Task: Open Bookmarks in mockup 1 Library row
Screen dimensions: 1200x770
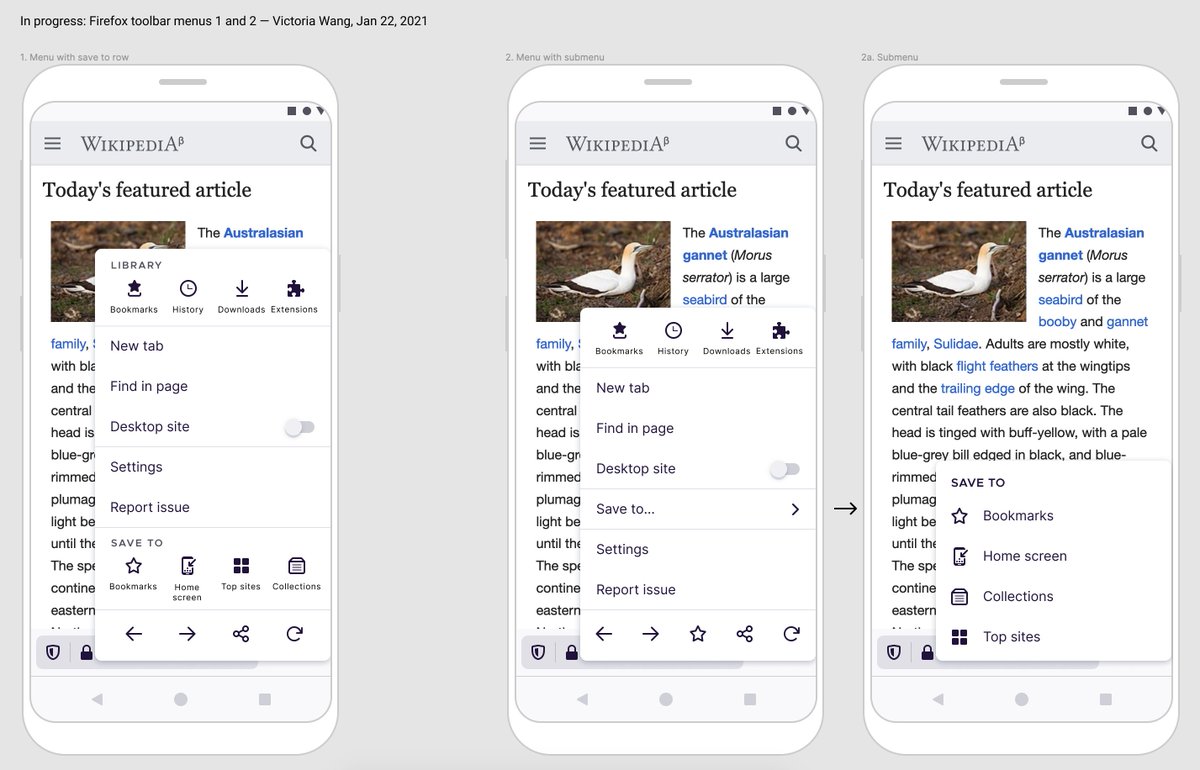Action: click(134, 297)
